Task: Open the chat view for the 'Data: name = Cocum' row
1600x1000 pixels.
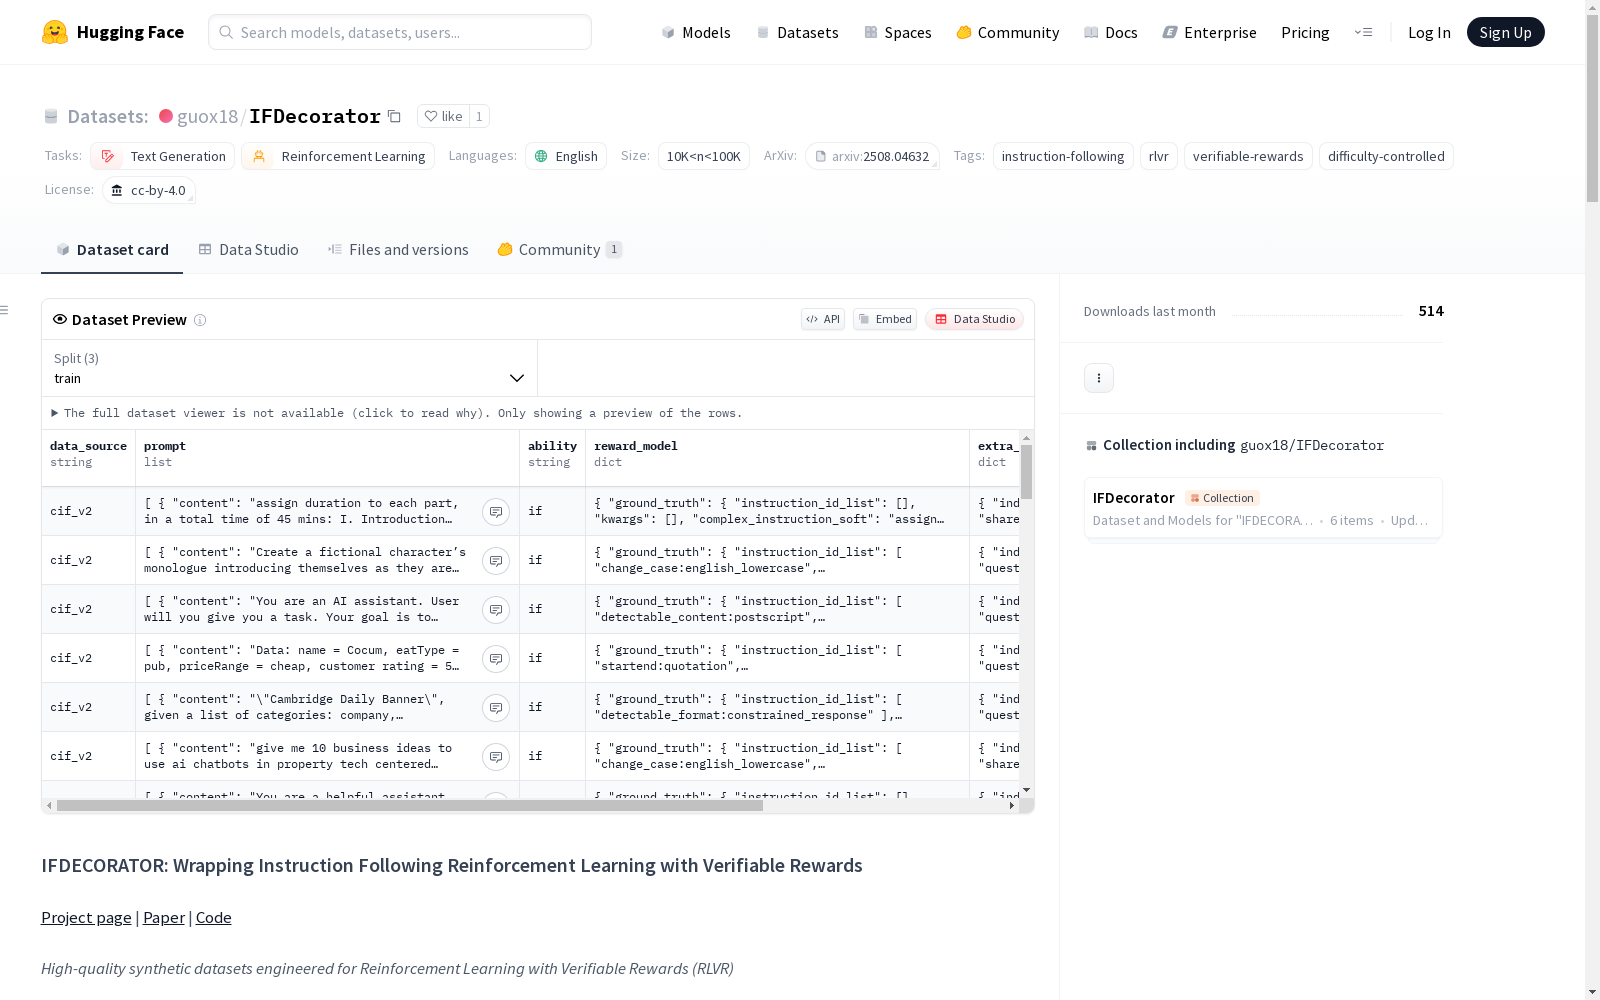Action: pyautogui.click(x=496, y=659)
